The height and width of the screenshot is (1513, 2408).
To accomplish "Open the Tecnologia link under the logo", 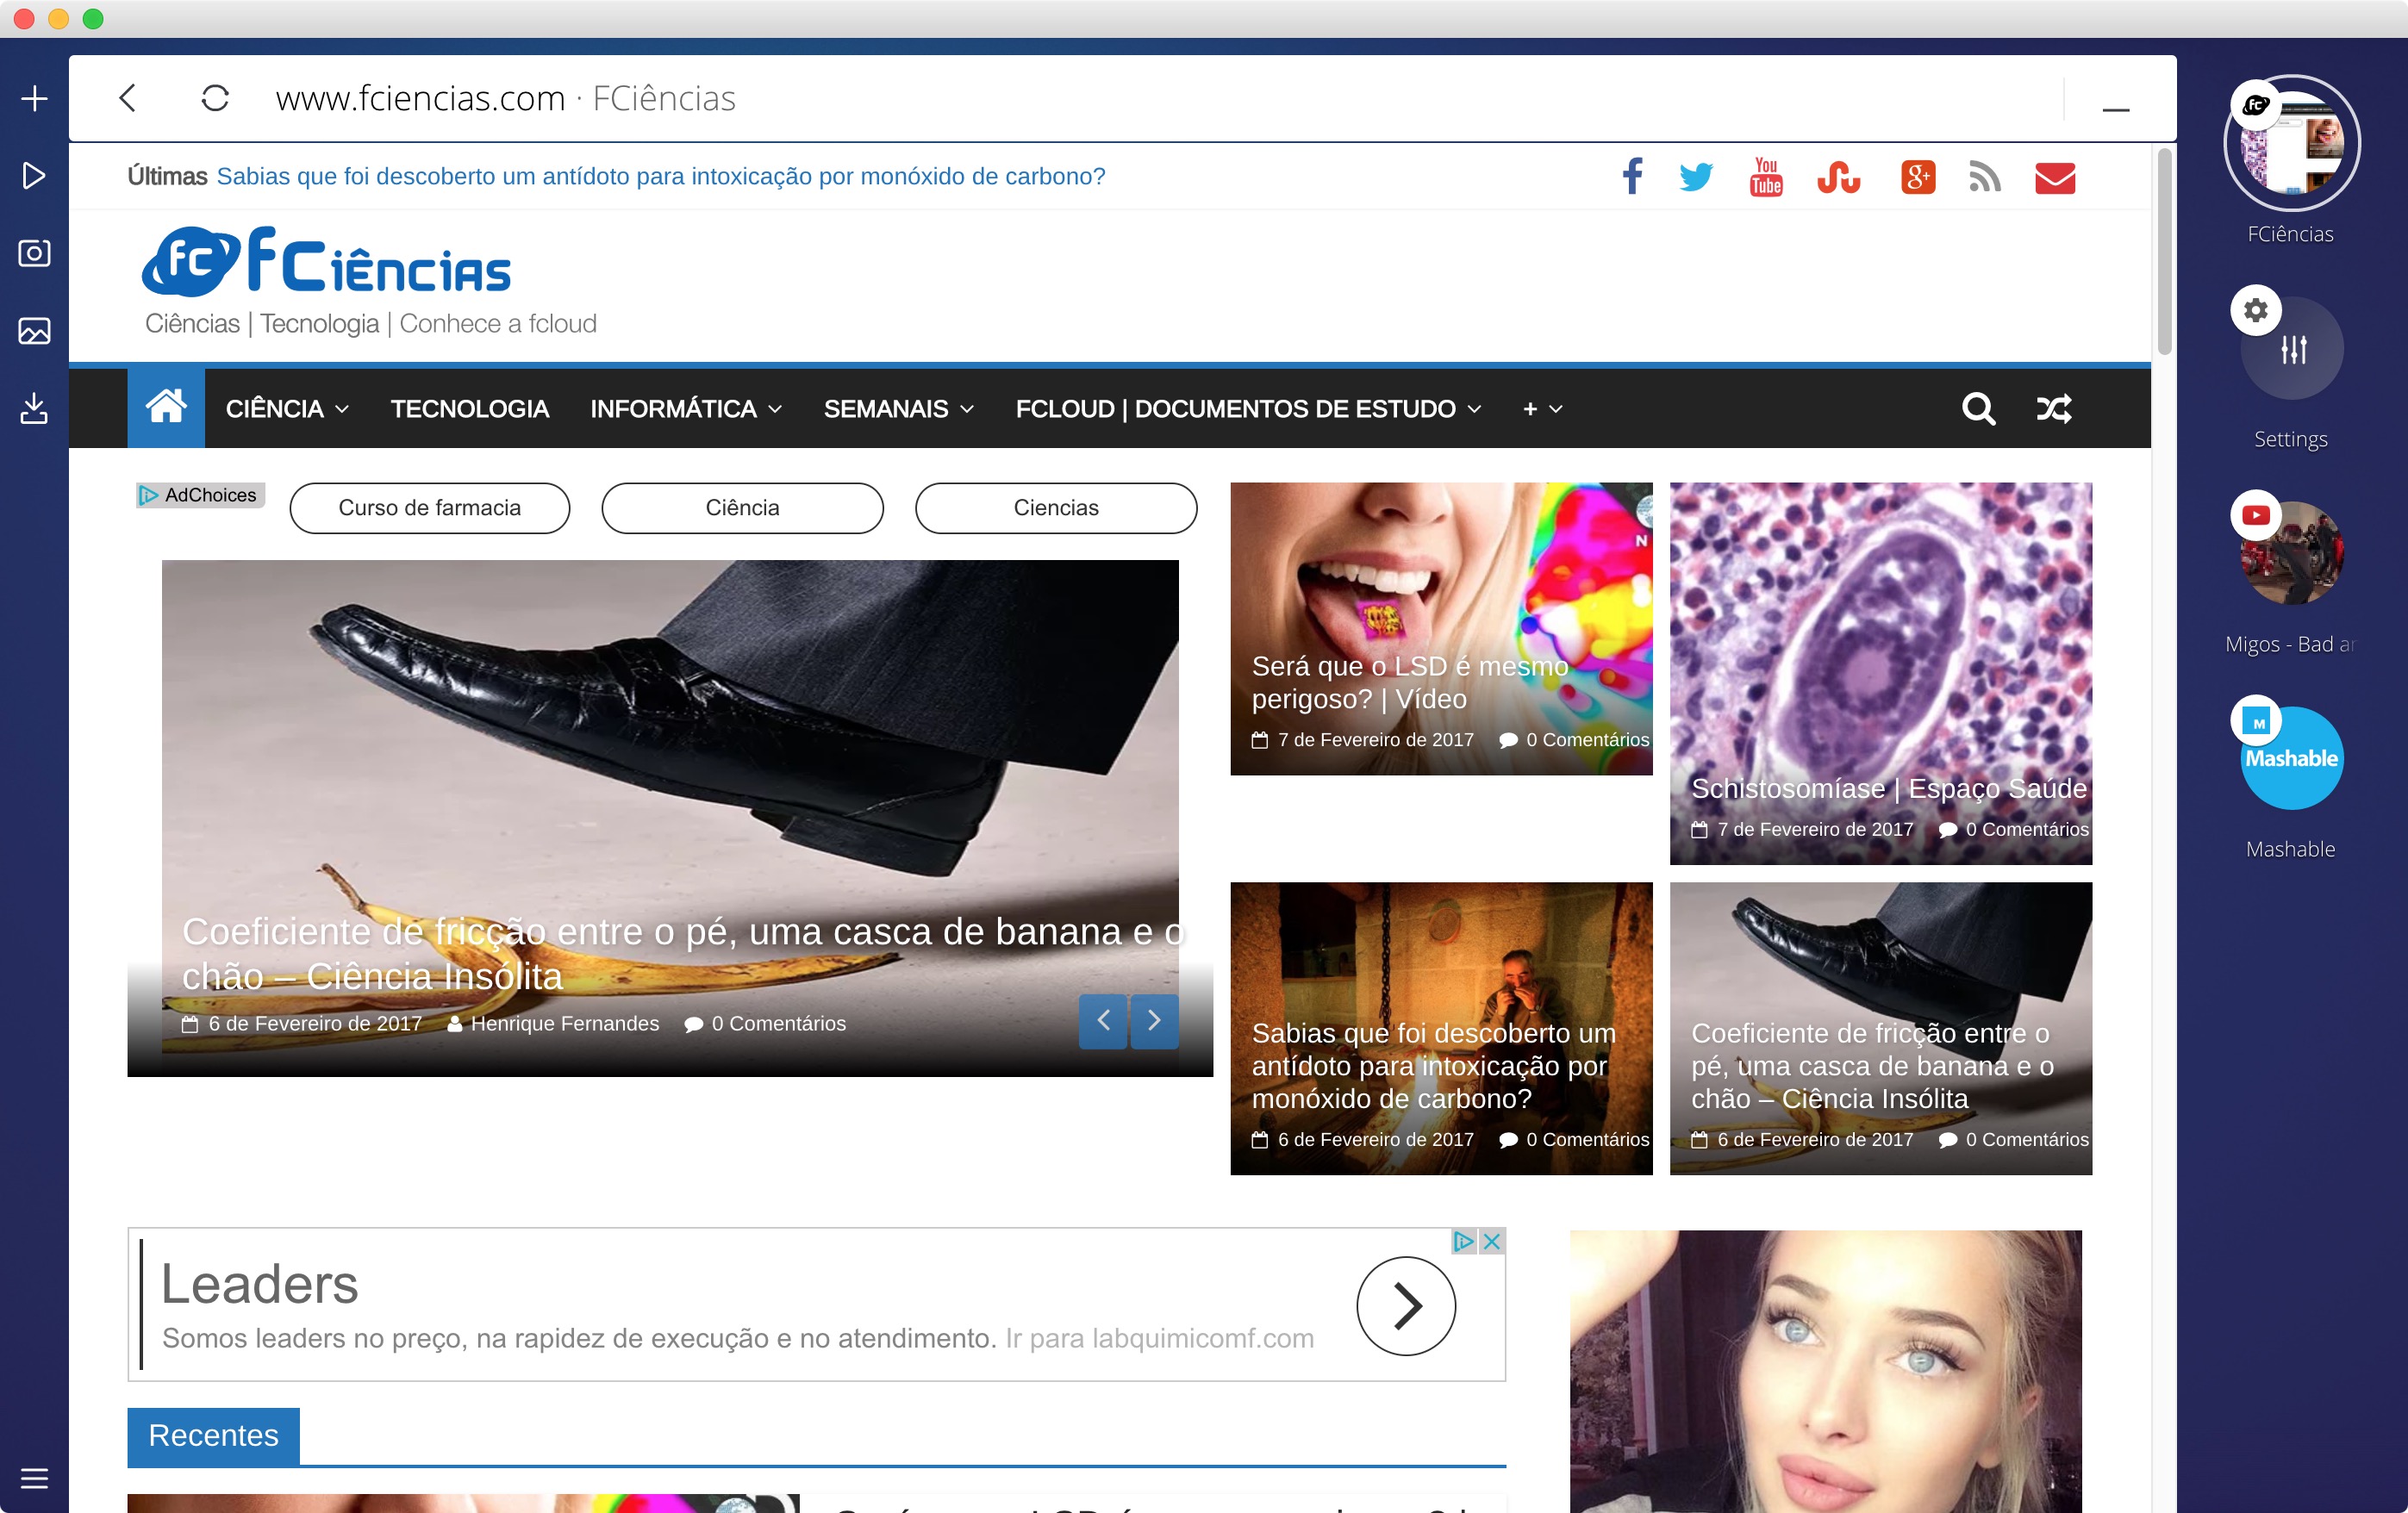I will coord(320,324).
